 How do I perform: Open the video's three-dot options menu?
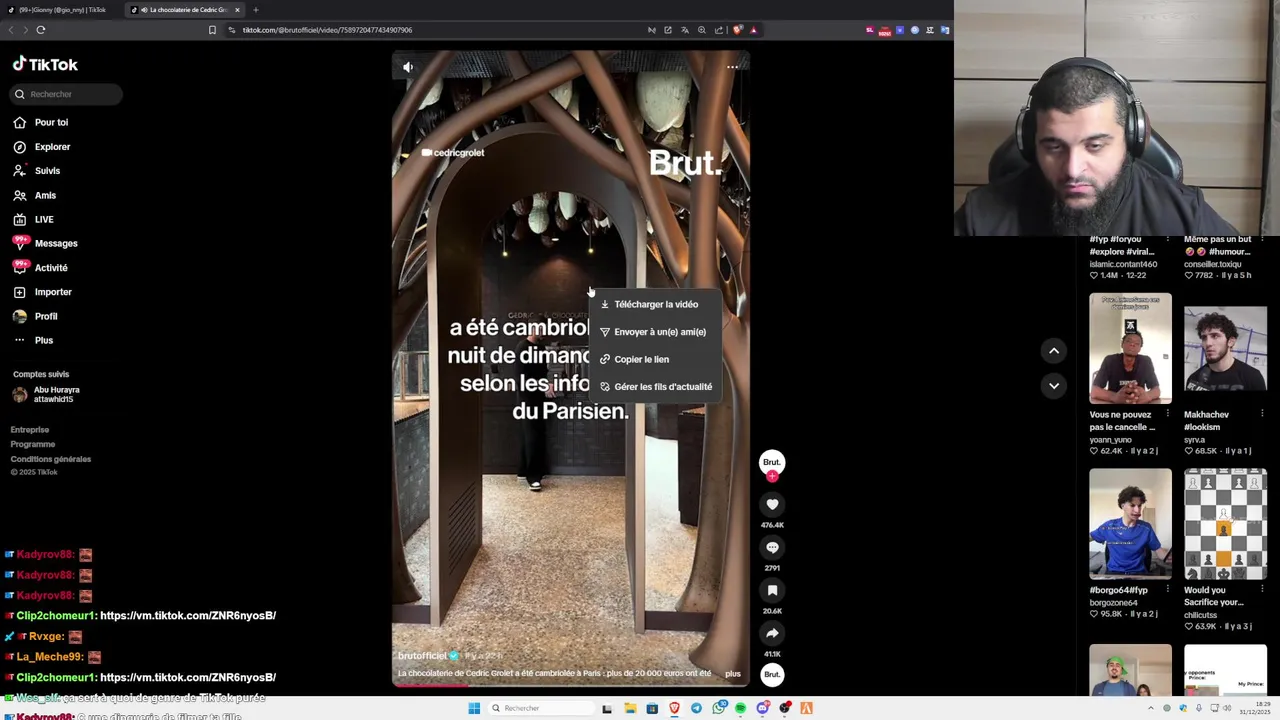pyautogui.click(x=732, y=67)
